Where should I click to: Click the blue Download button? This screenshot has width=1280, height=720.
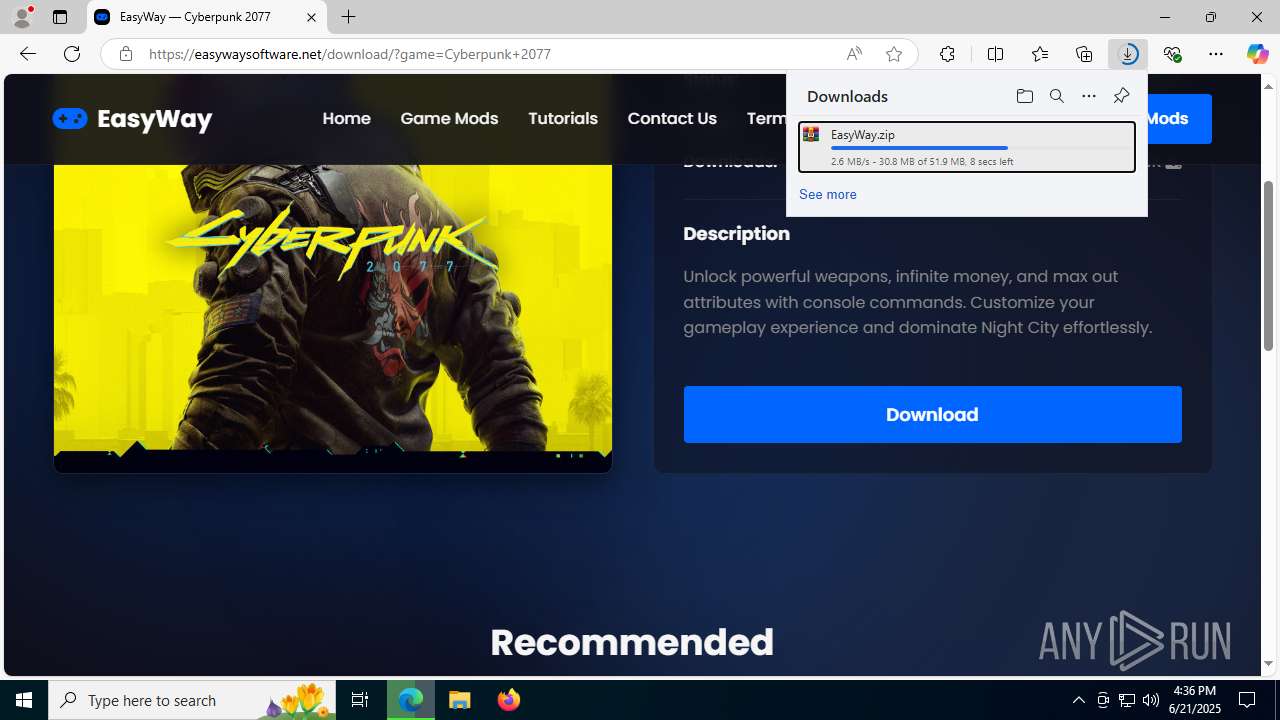(932, 414)
